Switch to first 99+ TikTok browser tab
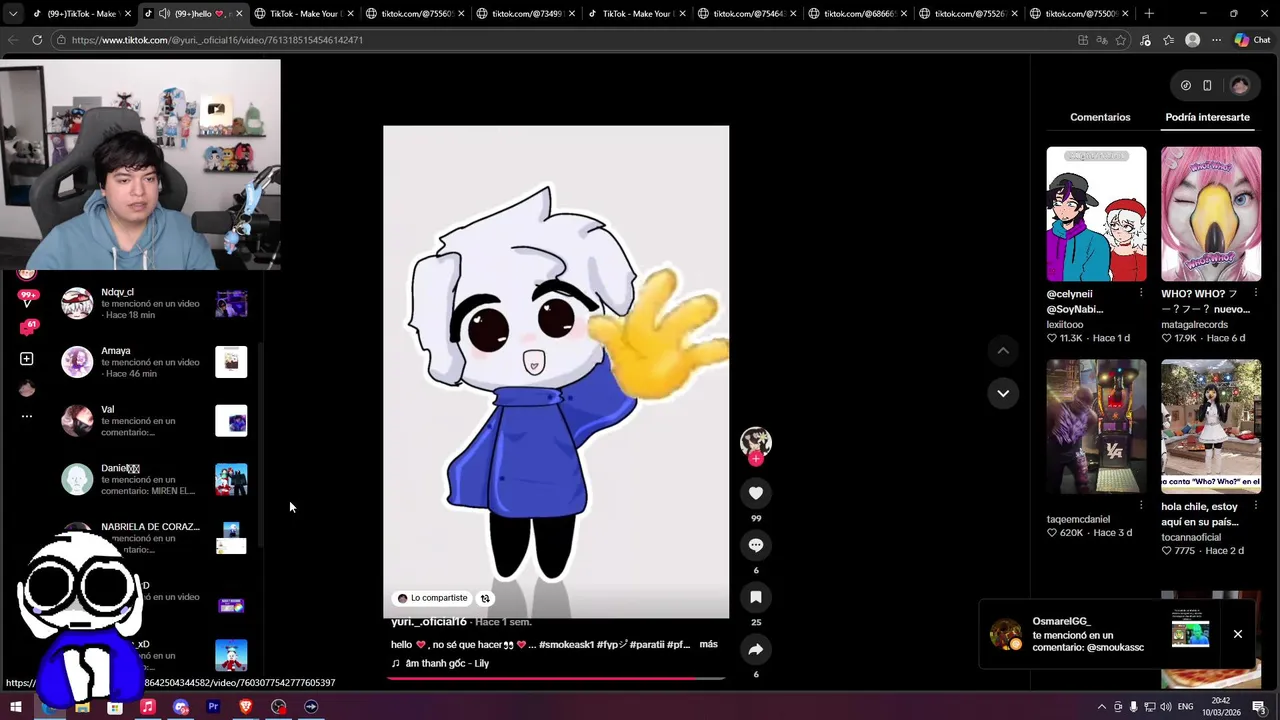This screenshot has height=720, width=1280. coord(81,14)
